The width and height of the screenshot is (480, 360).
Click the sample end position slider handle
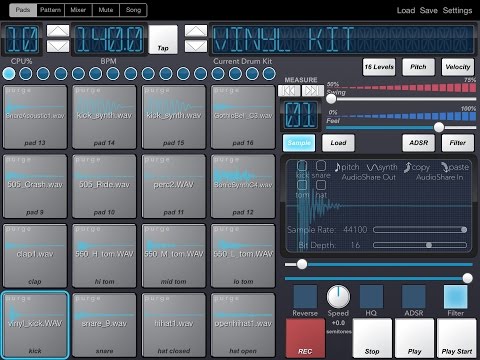468,278
